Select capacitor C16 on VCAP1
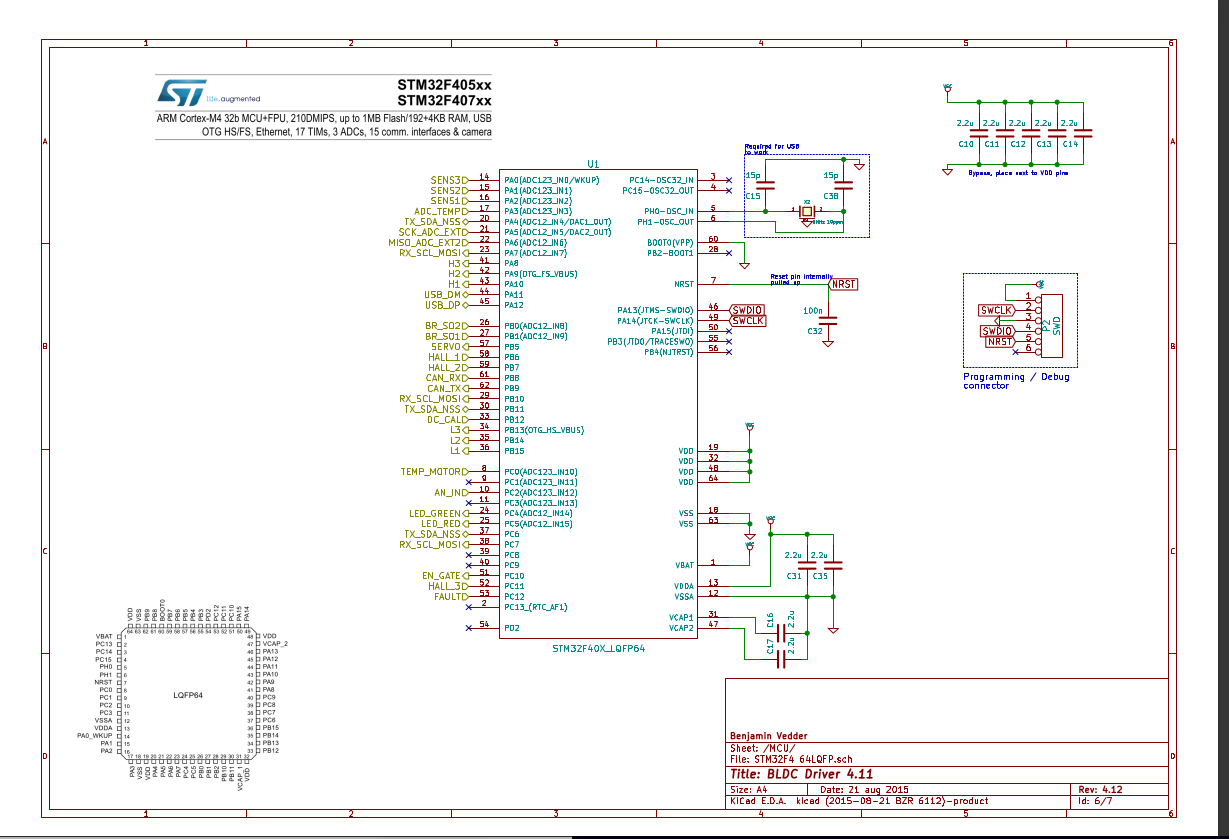Screen dimensions: 1229x839 (780, 632)
